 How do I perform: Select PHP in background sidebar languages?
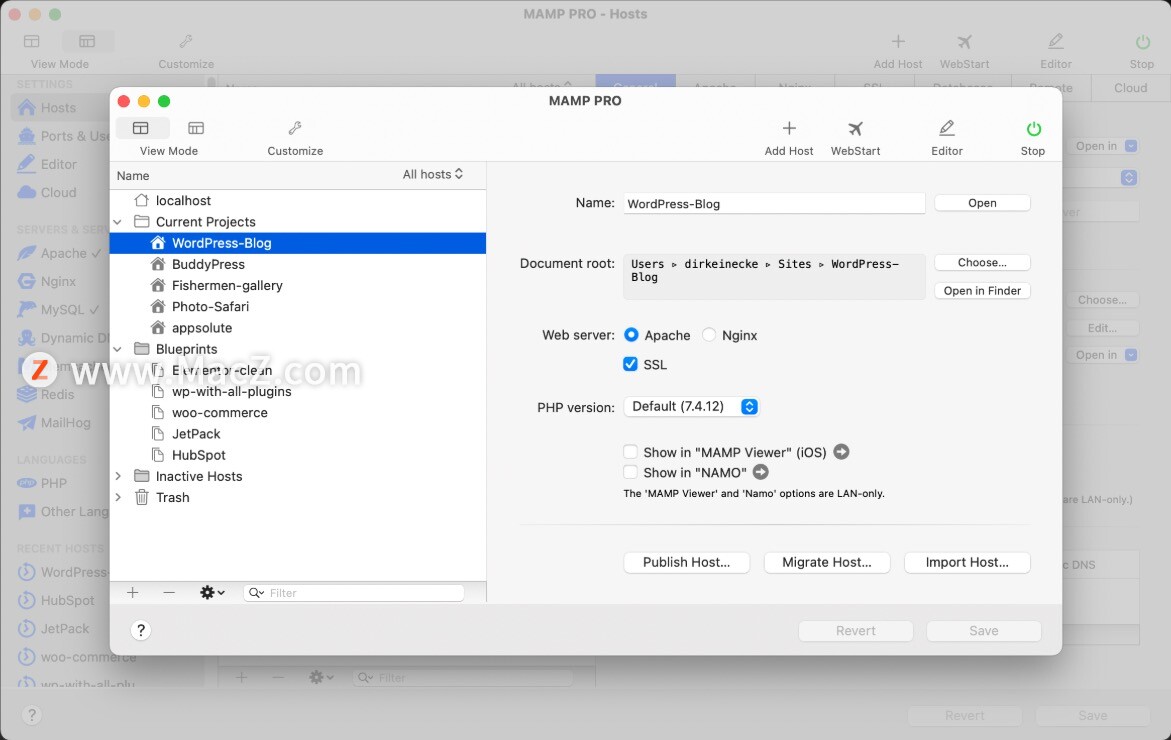tap(53, 483)
